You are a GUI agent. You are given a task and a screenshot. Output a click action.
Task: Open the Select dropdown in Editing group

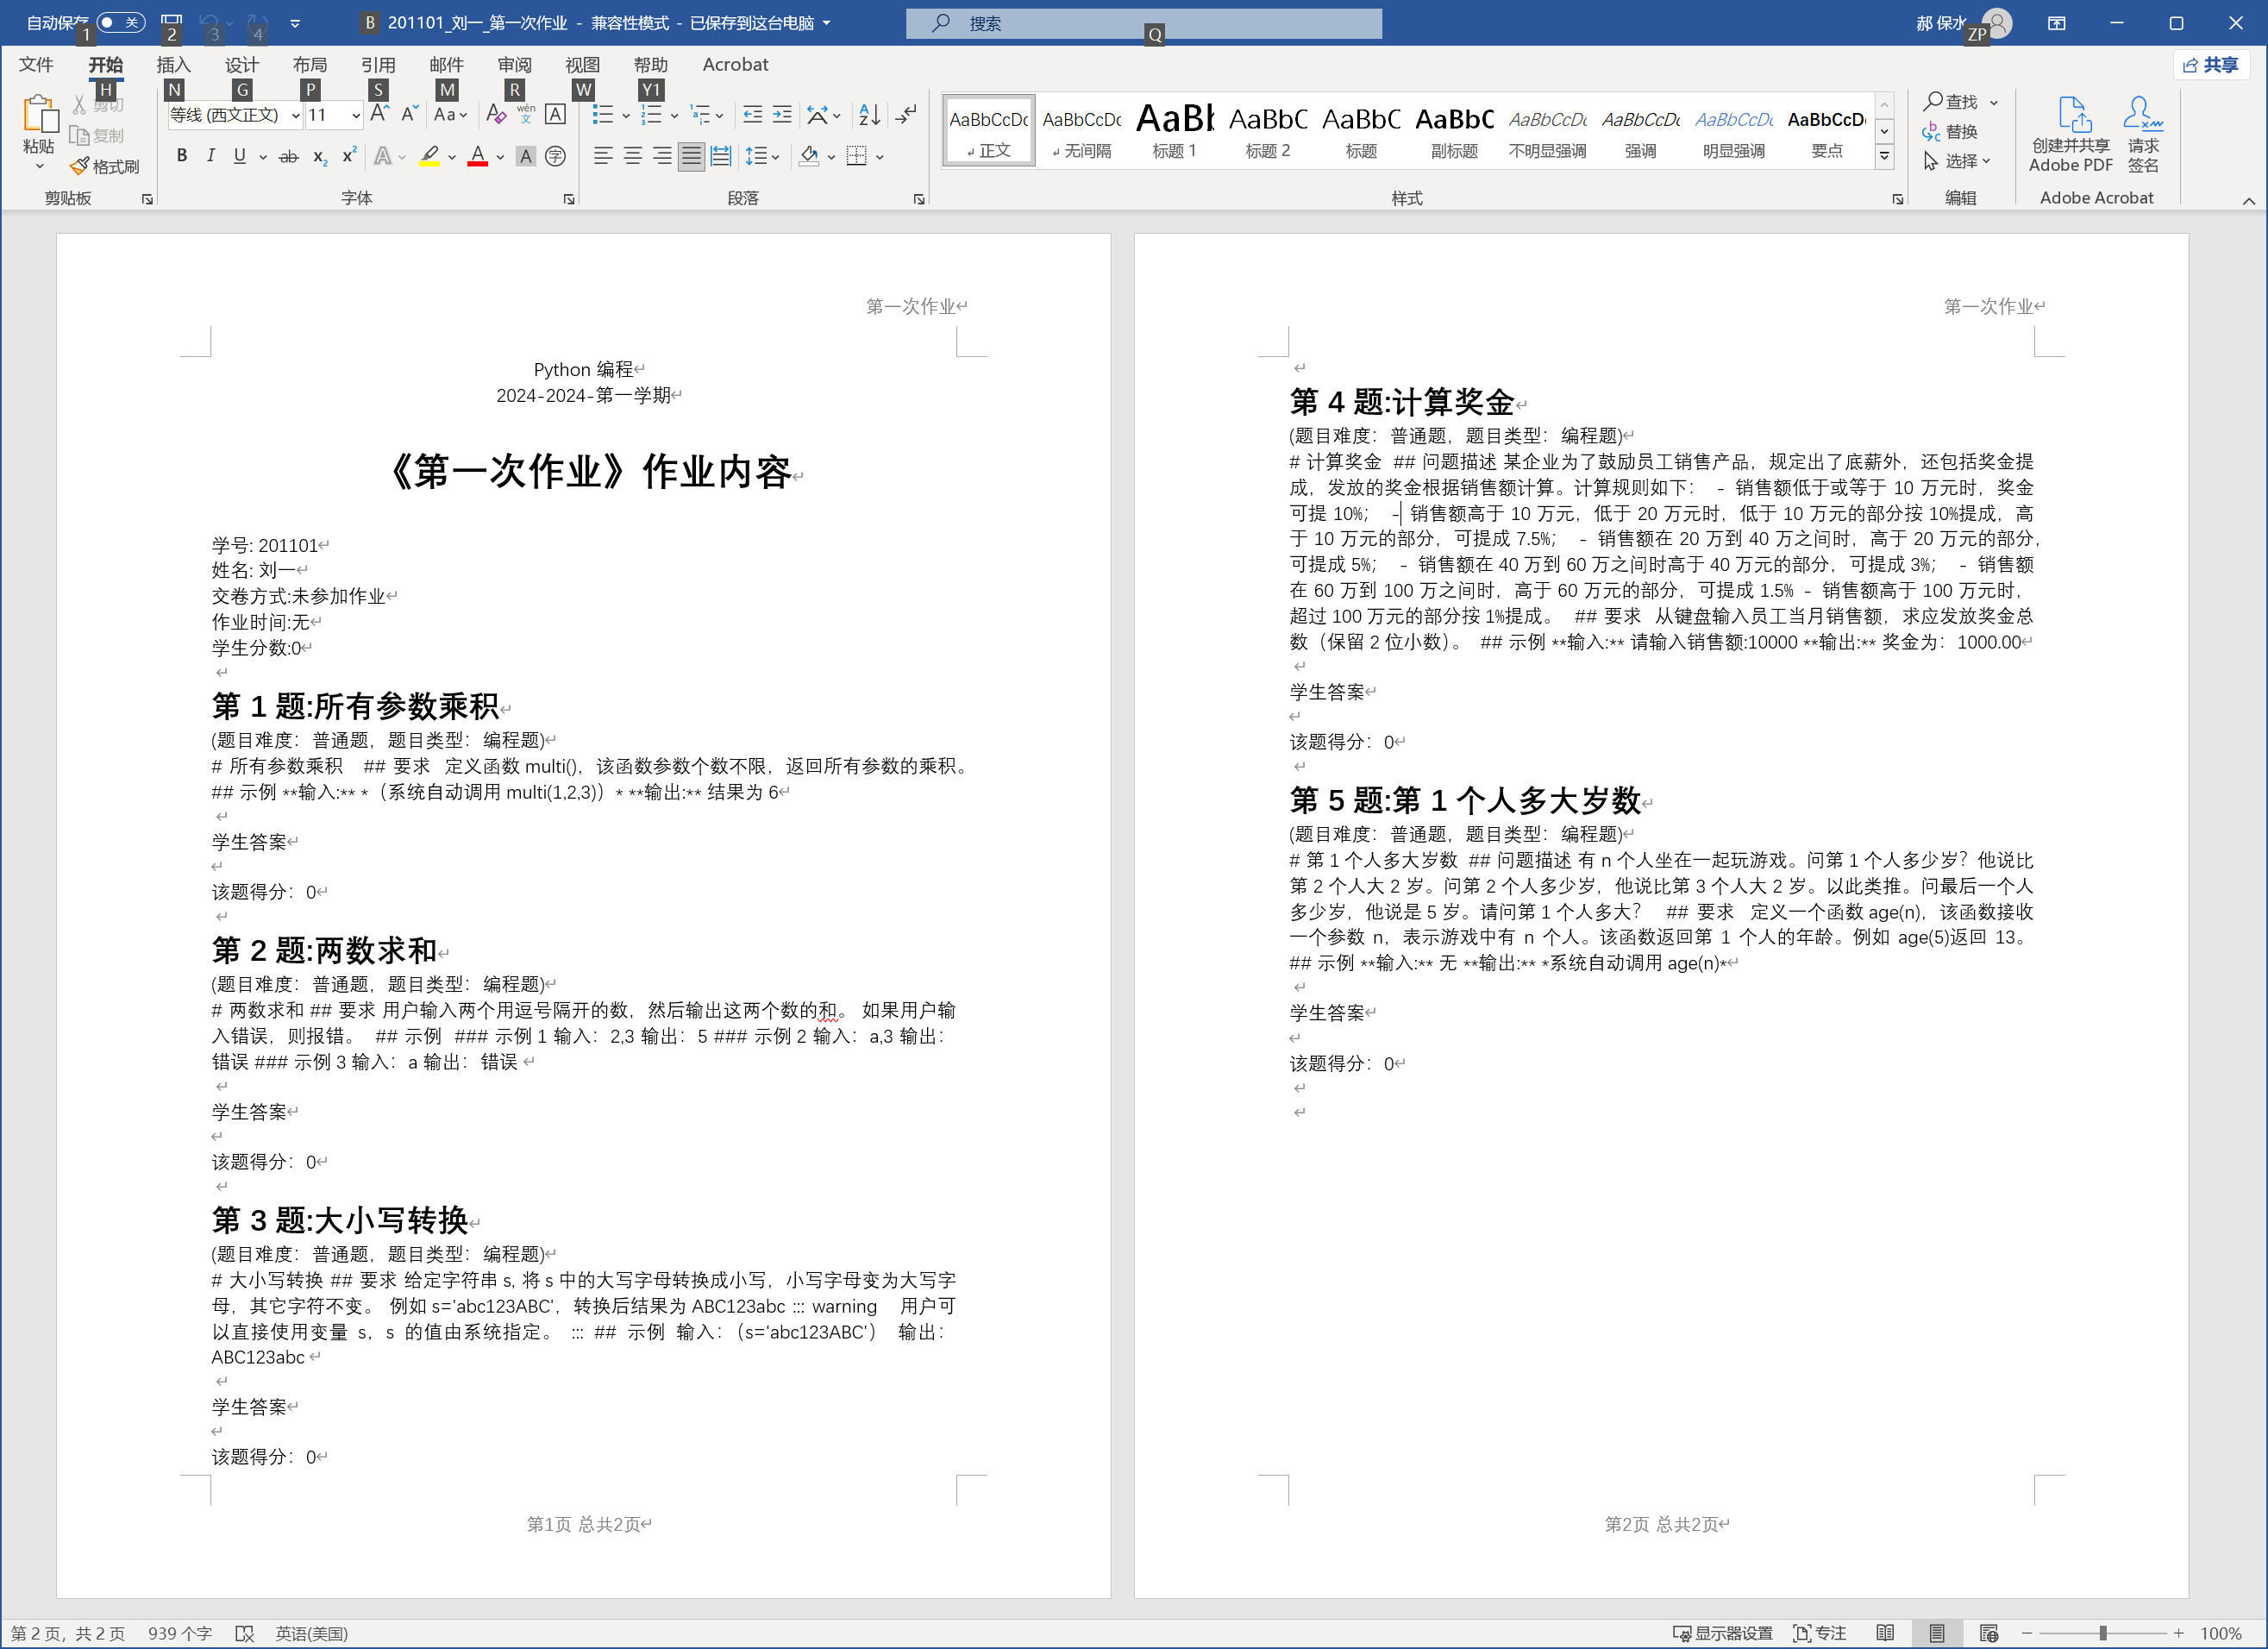tap(1957, 160)
